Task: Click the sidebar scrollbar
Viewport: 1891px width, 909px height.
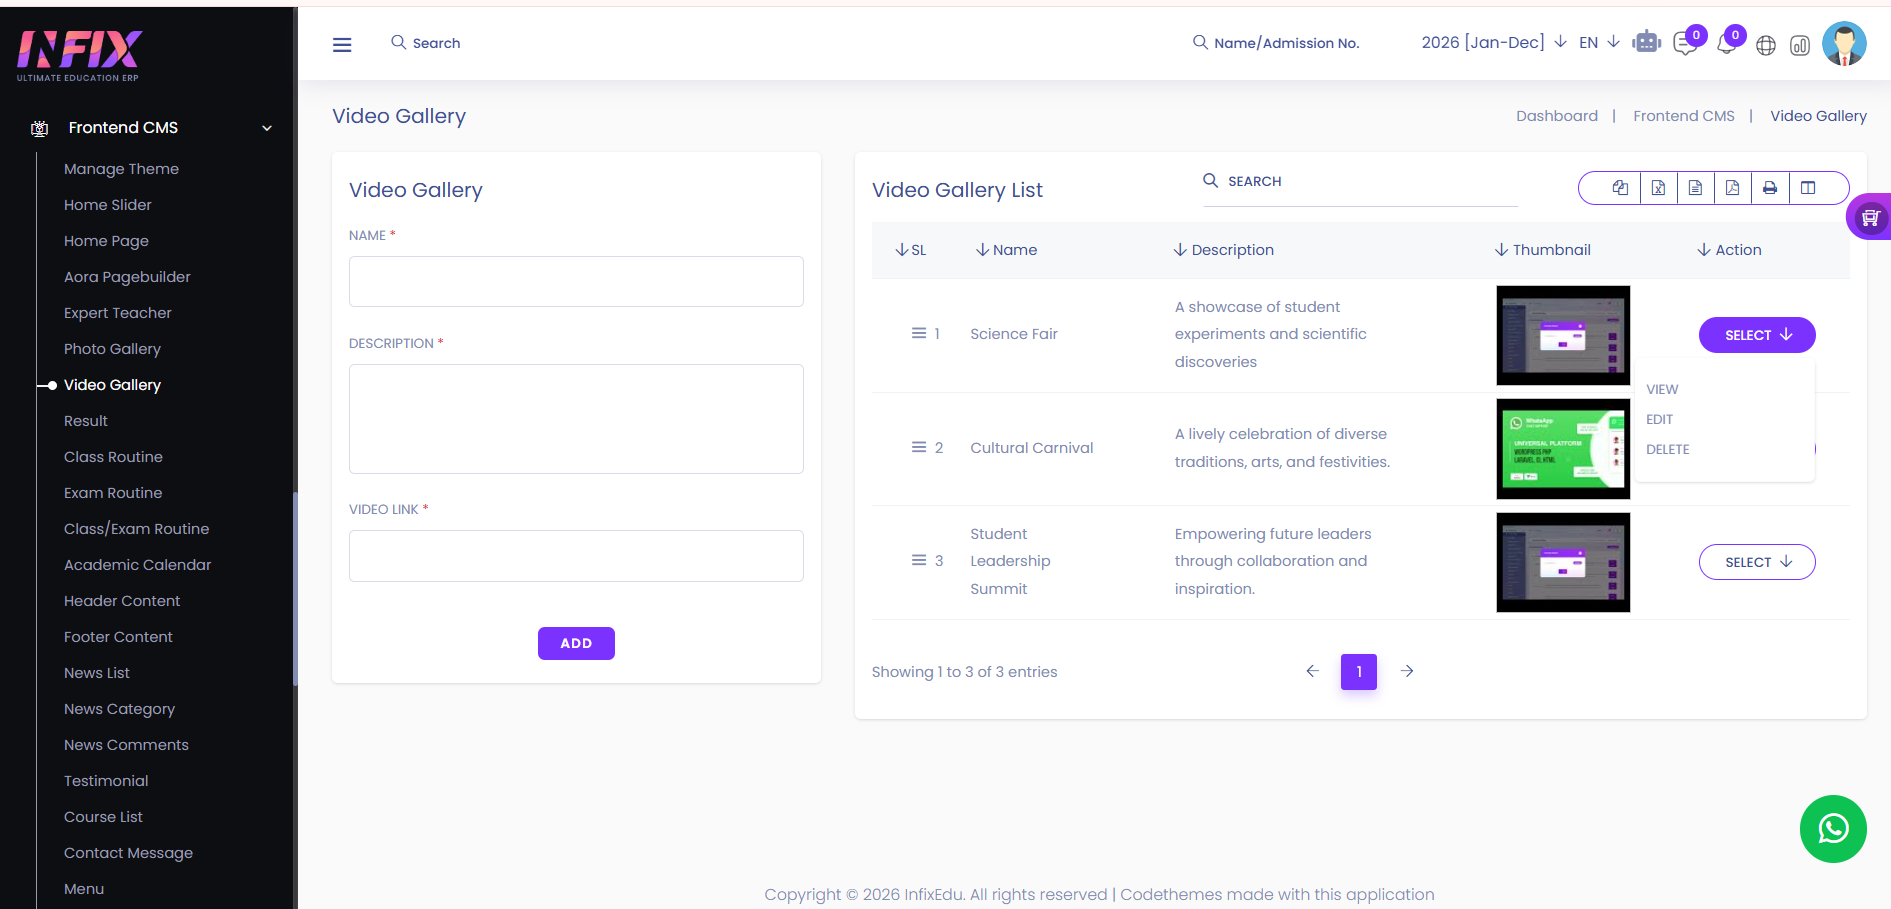Action: click(295, 589)
